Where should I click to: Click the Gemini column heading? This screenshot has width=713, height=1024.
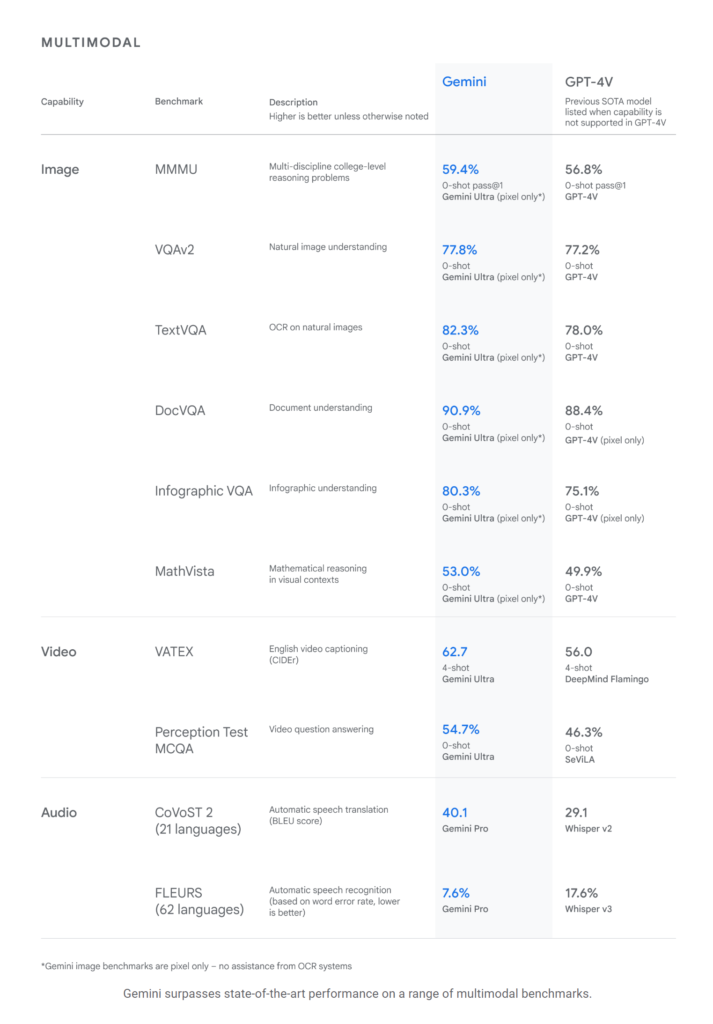[464, 82]
